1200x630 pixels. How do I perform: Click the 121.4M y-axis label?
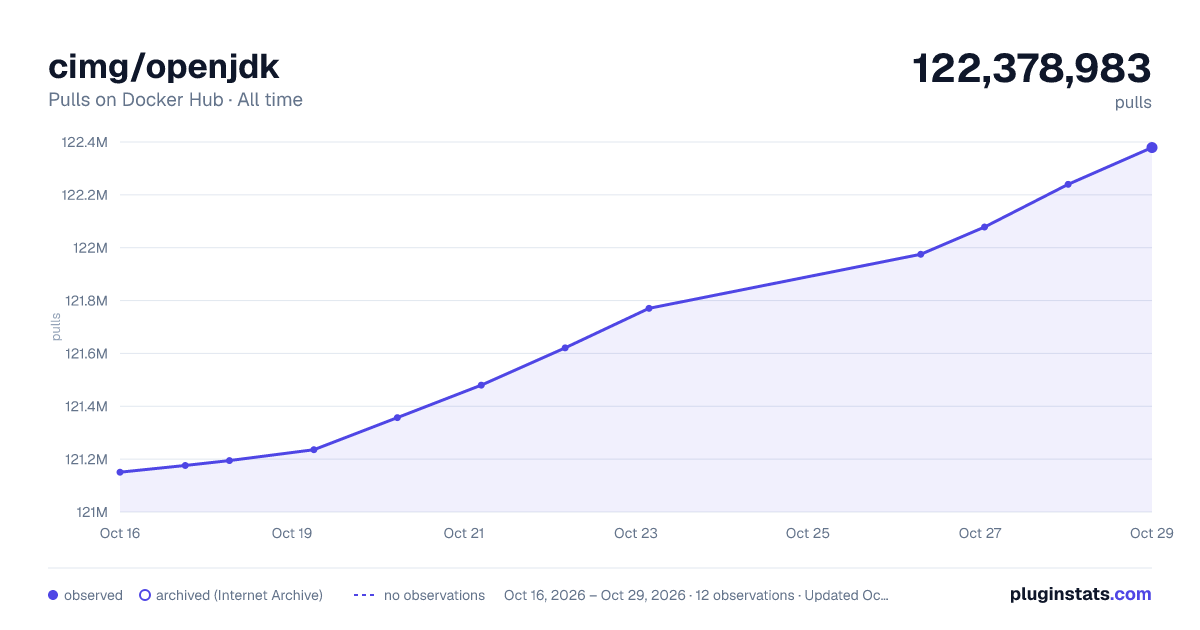click(x=86, y=407)
